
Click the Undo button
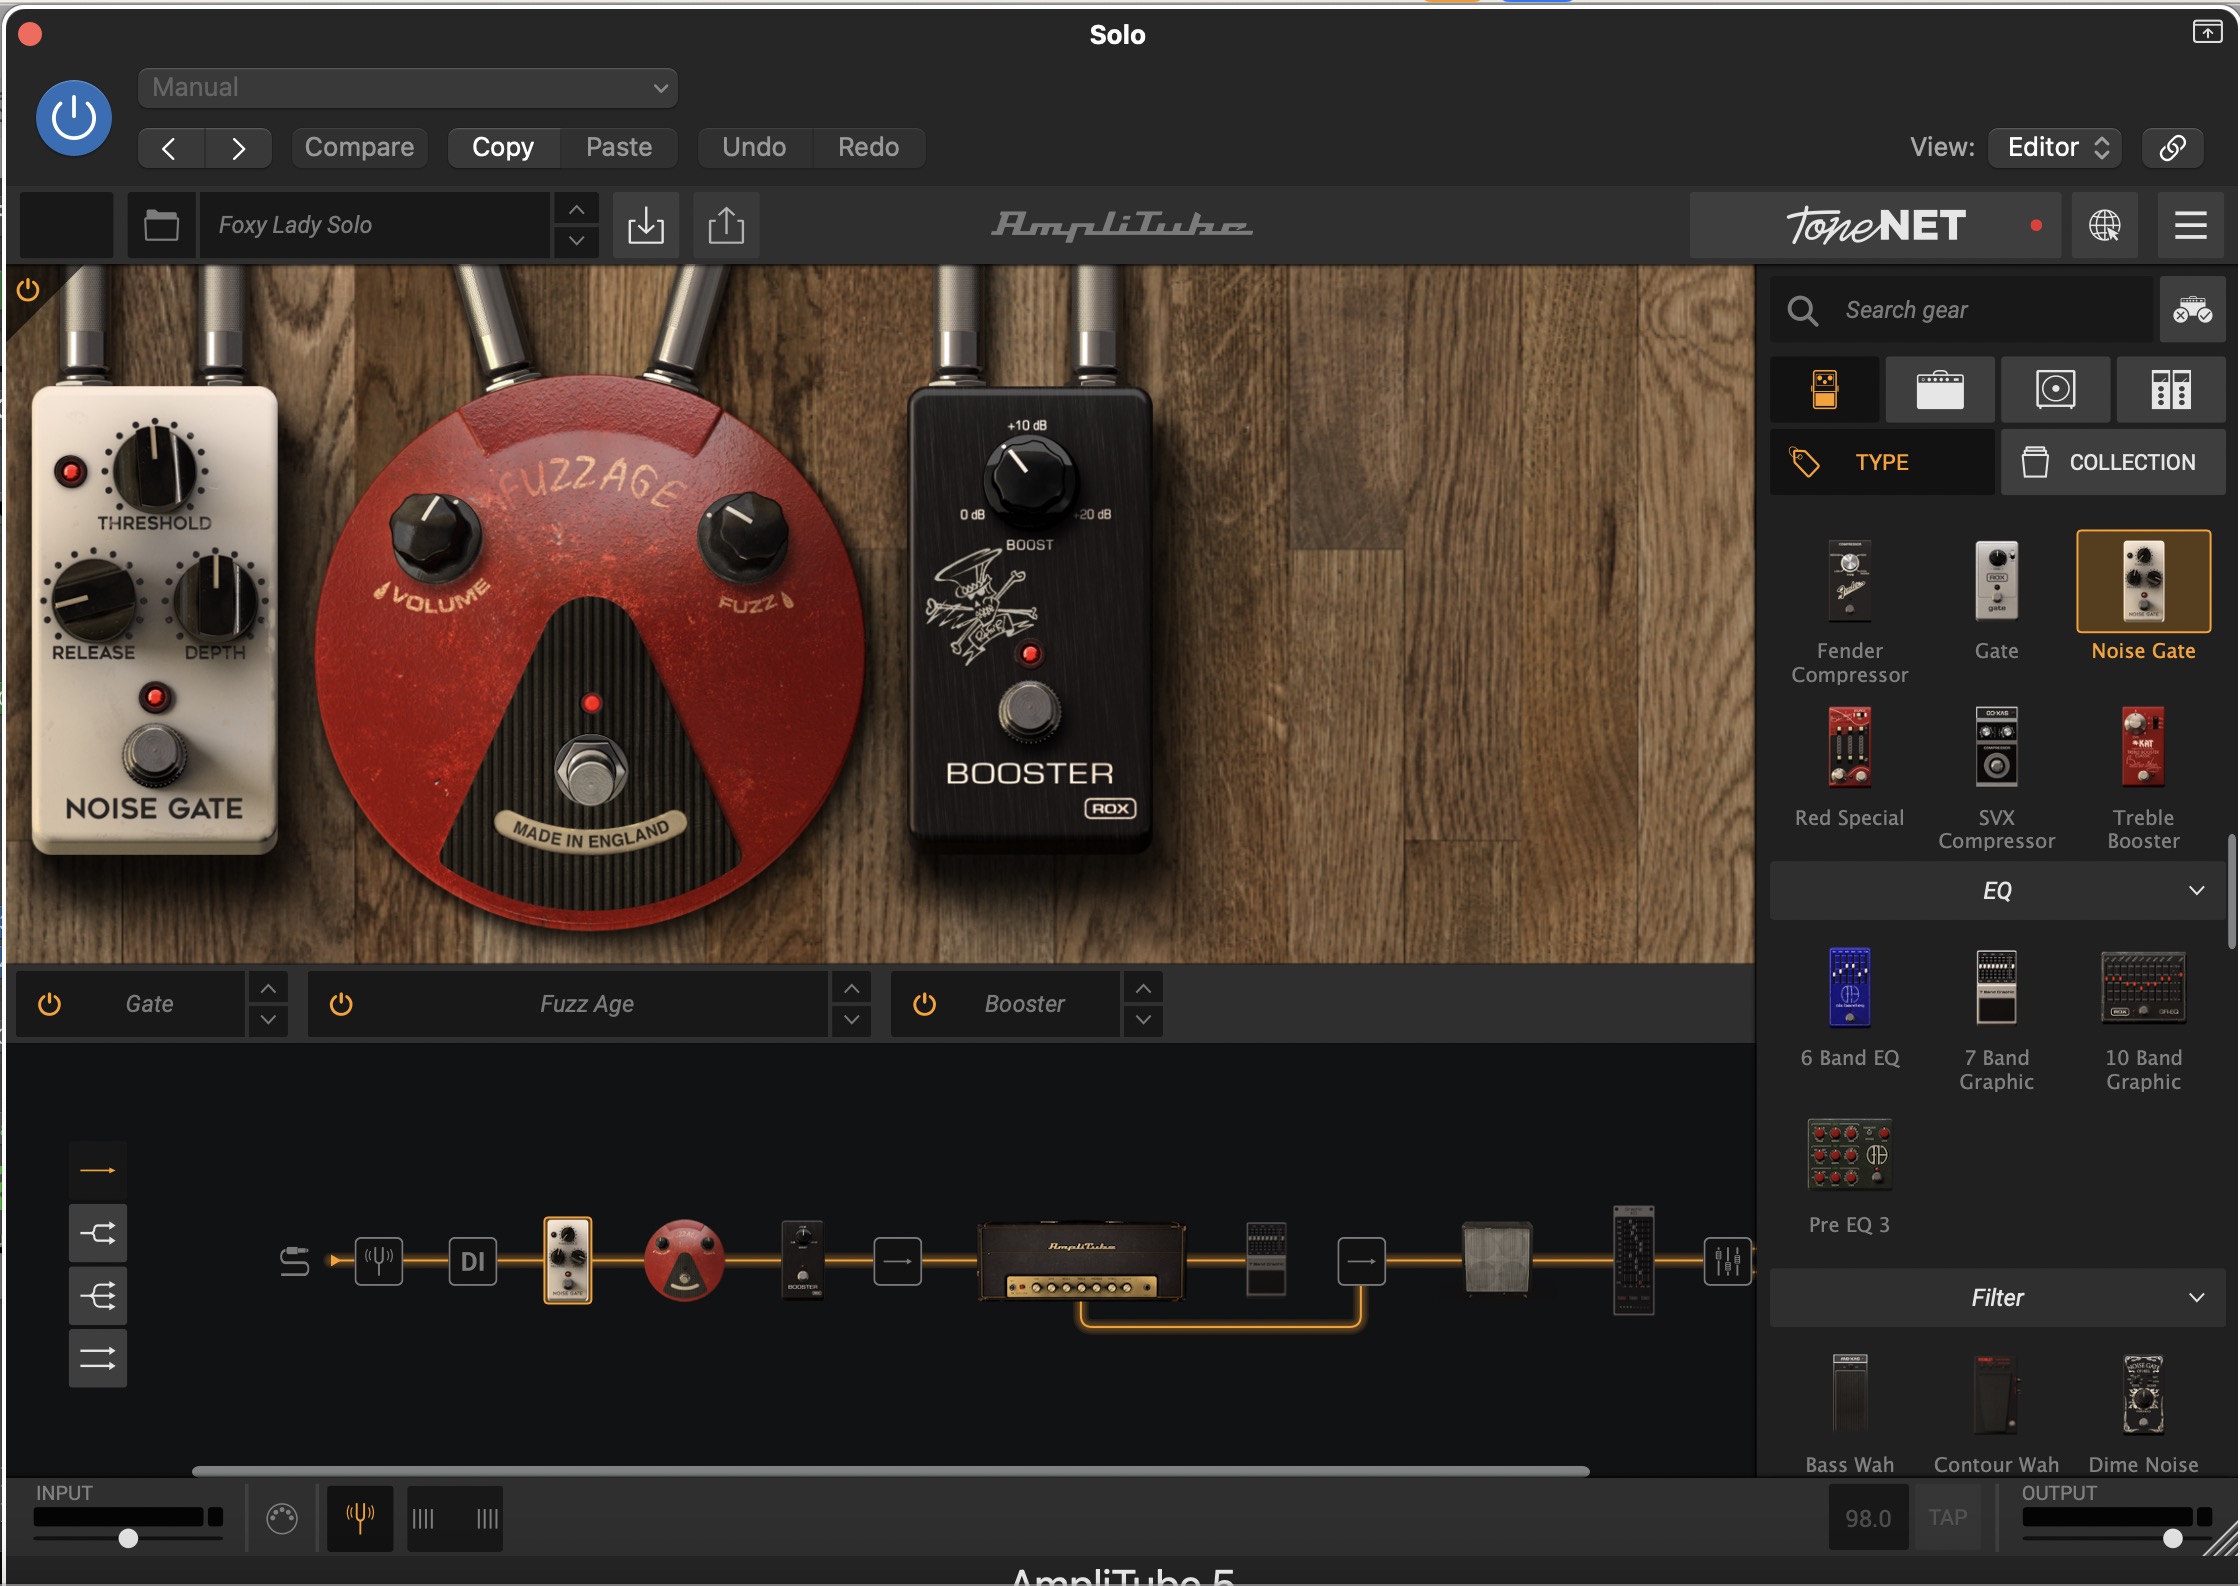pyautogui.click(x=754, y=148)
